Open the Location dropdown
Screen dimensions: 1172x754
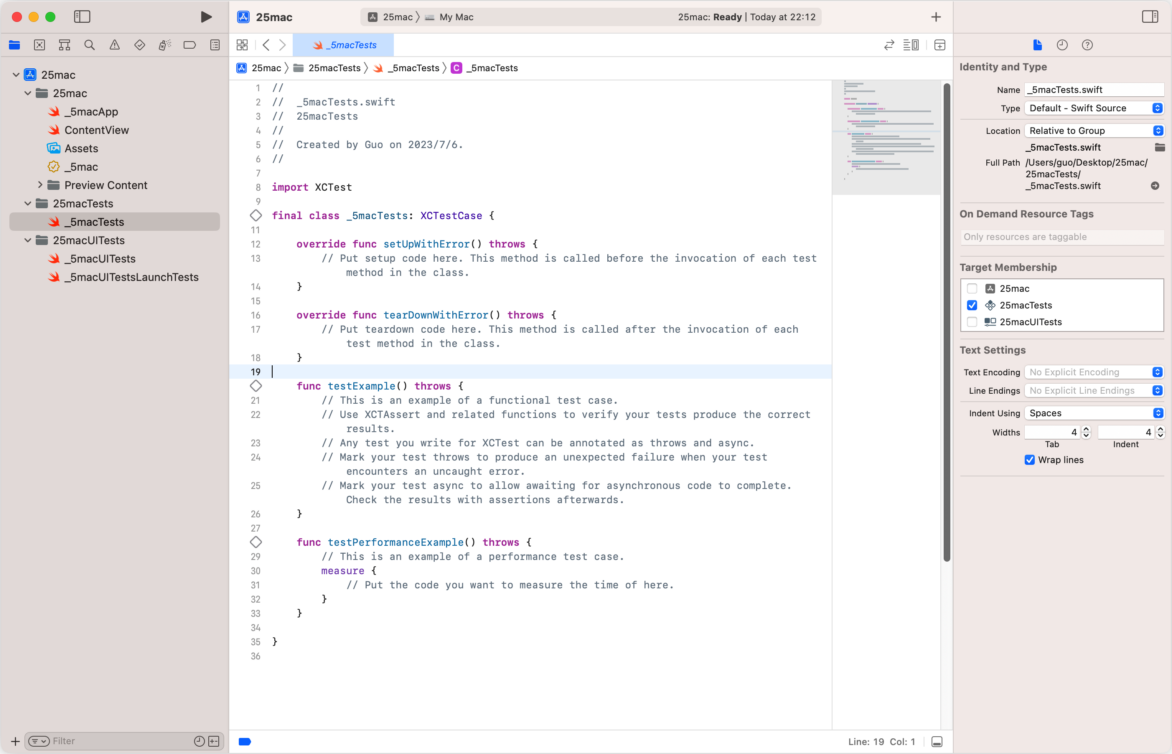point(1094,131)
